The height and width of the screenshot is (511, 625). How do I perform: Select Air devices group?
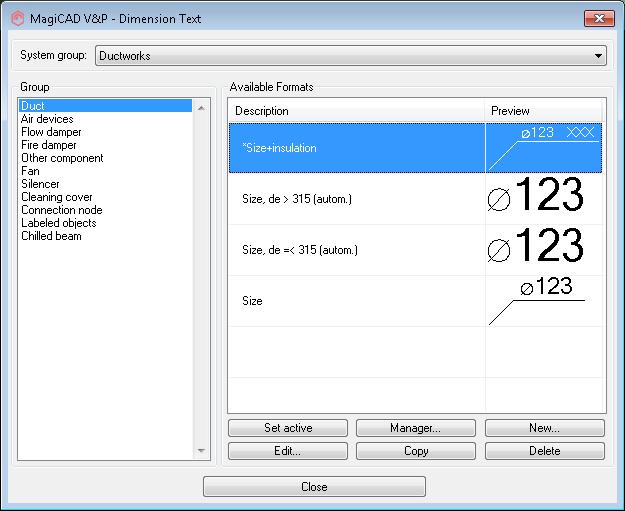click(x=47, y=119)
